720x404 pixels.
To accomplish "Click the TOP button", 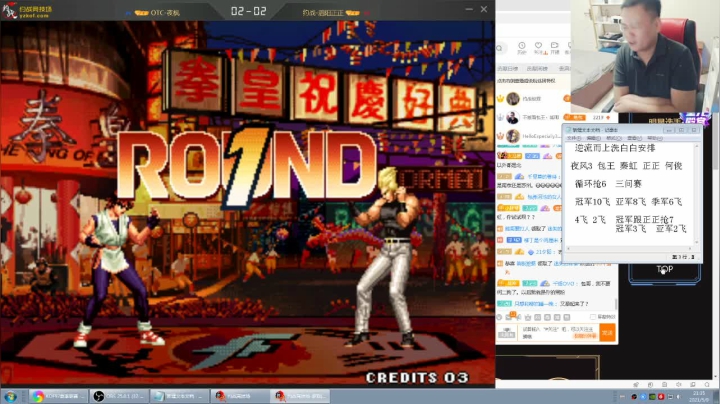I will [664, 269].
